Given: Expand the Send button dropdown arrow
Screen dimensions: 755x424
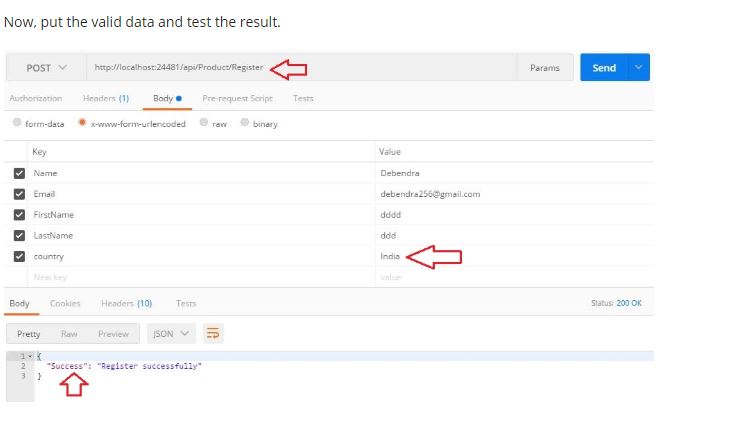Looking at the screenshot, I should pos(638,68).
